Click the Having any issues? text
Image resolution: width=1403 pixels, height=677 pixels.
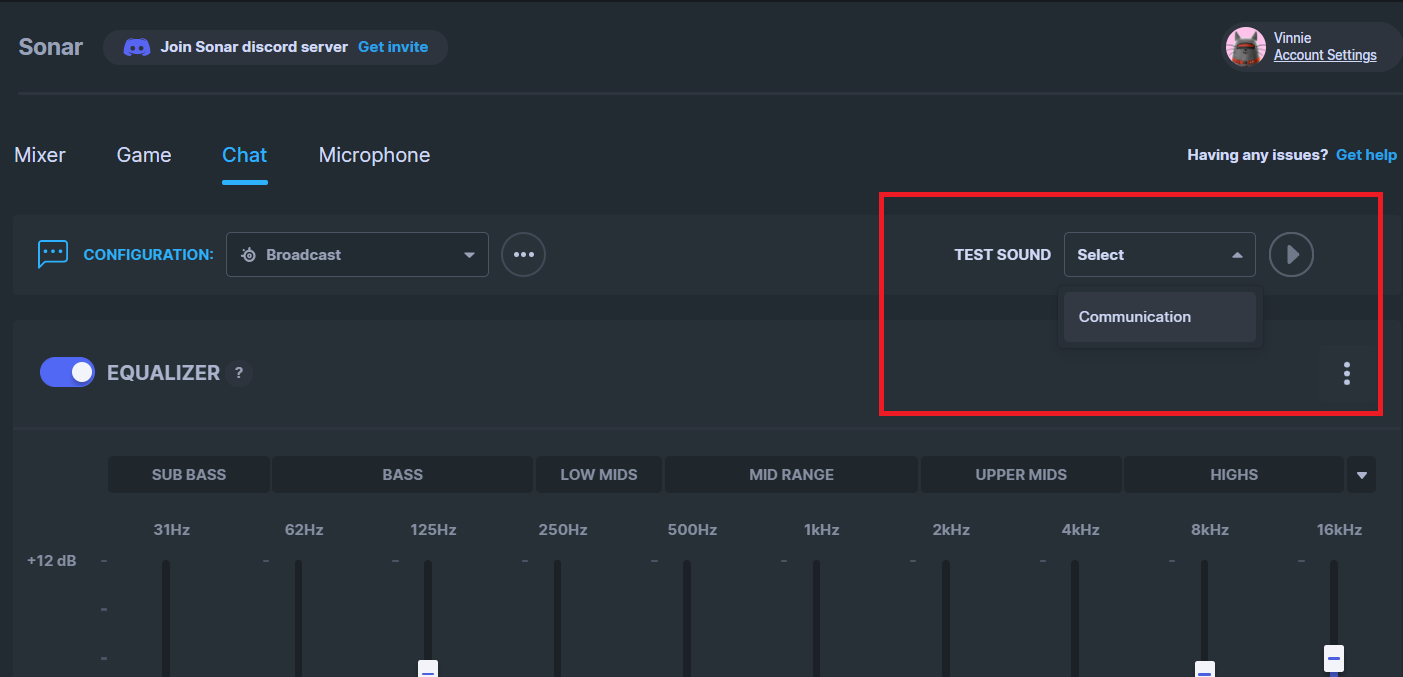click(1257, 155)
